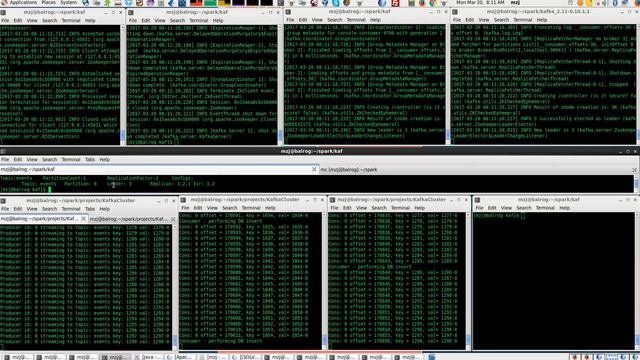640x360 pixels.
Task: Open Terminal menu in consumer terminal showing offset 170591
Action: (x=251, y=208)
